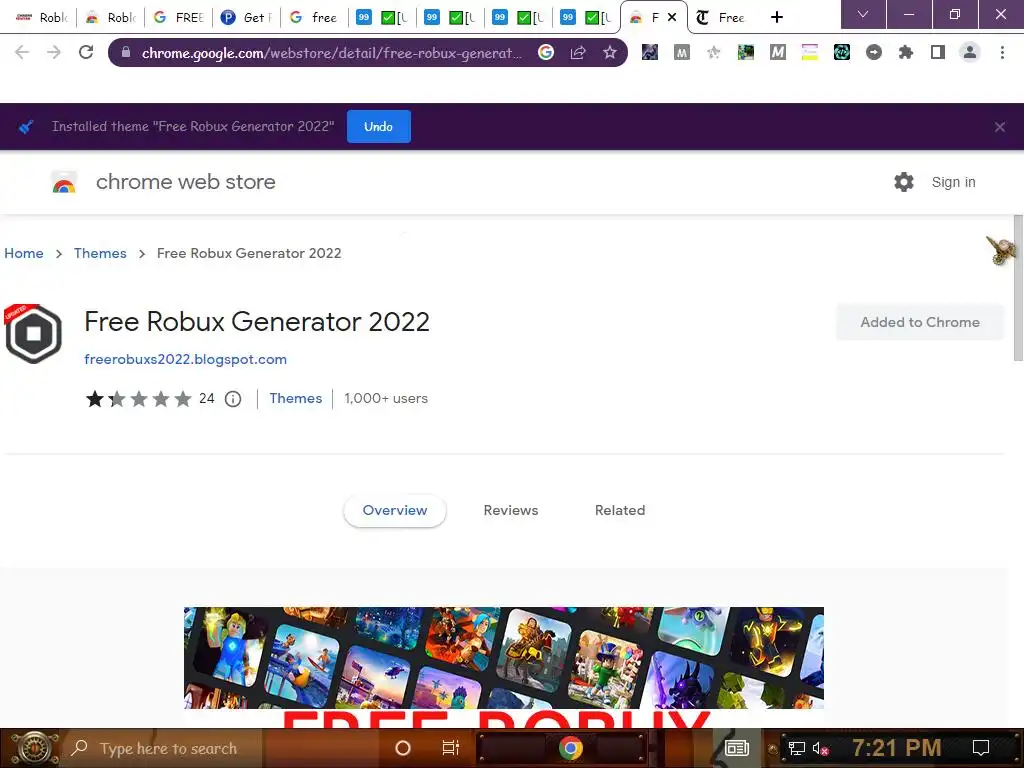The image size is (1024, 768).
Task: Click the 'Free Robux Generator 2022' title
Action: coord(257,321)
